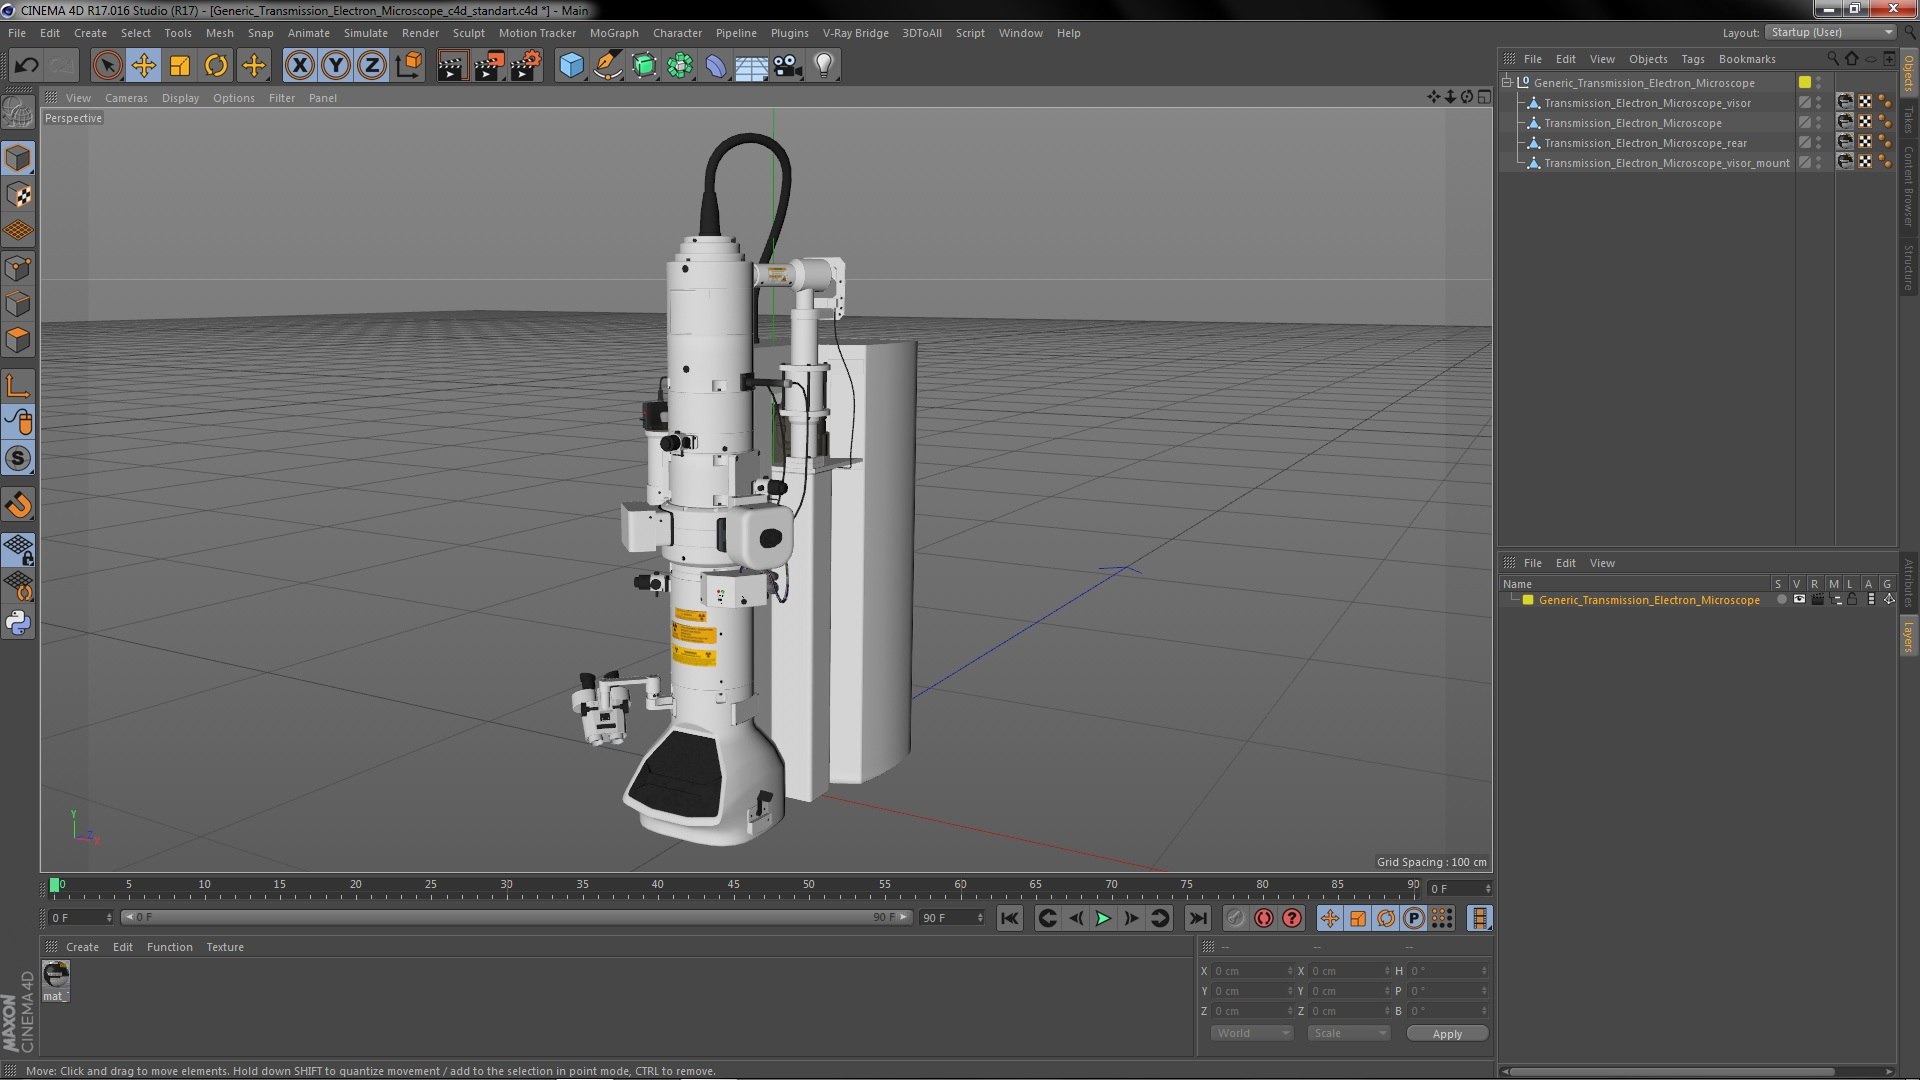Screen dimensions: 1920x1080
Task: Click the timeline range slider bar
Action: (x=516, y=917)
